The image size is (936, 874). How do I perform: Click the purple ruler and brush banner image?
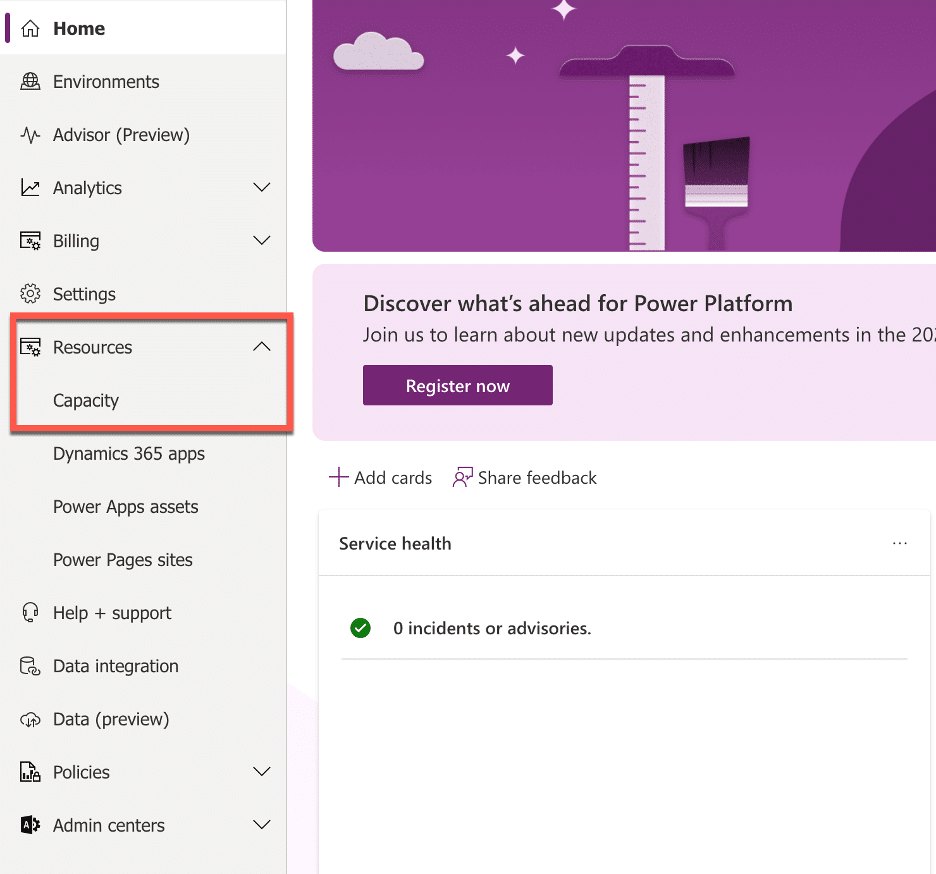[624, 125]
